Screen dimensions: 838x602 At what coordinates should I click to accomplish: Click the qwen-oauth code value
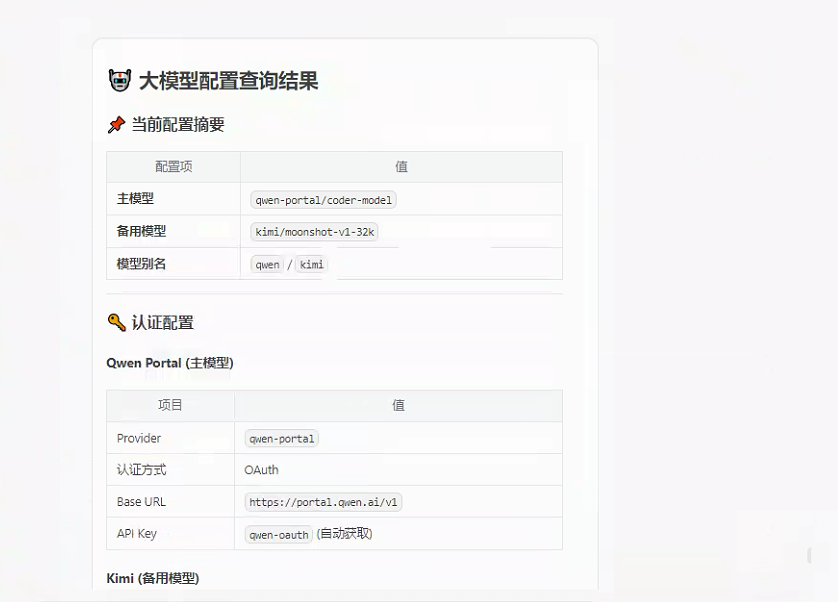278,535
